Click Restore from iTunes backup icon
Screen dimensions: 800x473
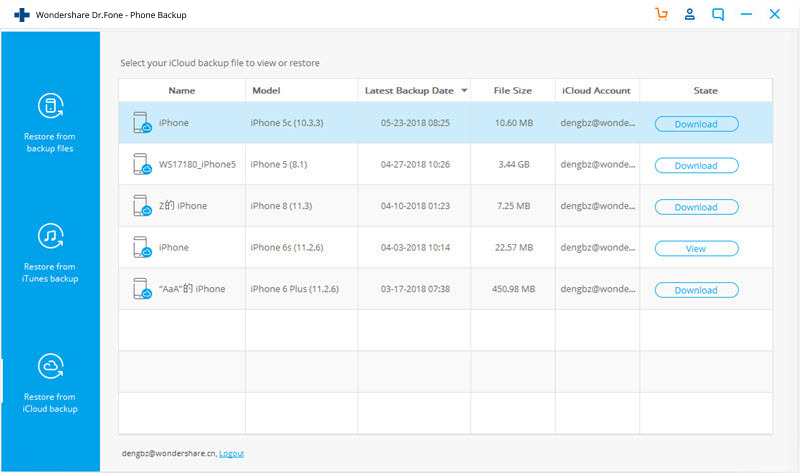[x=51, y=236]
